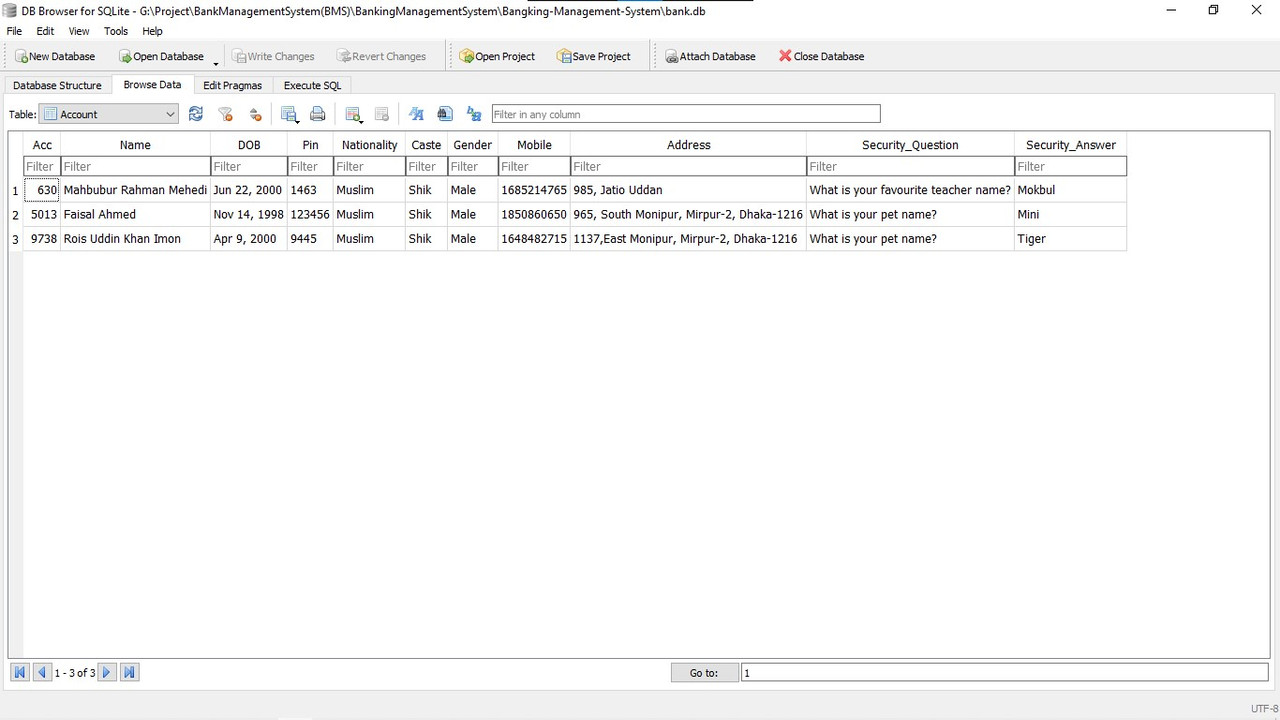Viewport: 1280px width, 720px height.
Task: Select the DOB cell 'Nov 14, 1998'
Action: click(x=249, y=214)
